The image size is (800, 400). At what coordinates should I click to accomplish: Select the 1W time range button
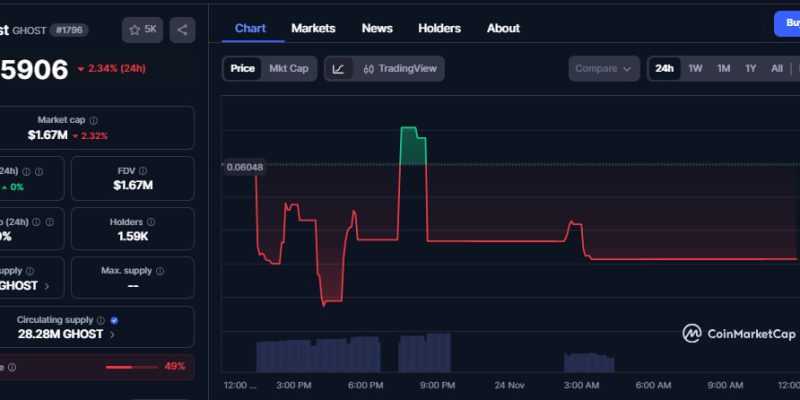[x=696, y=69]
